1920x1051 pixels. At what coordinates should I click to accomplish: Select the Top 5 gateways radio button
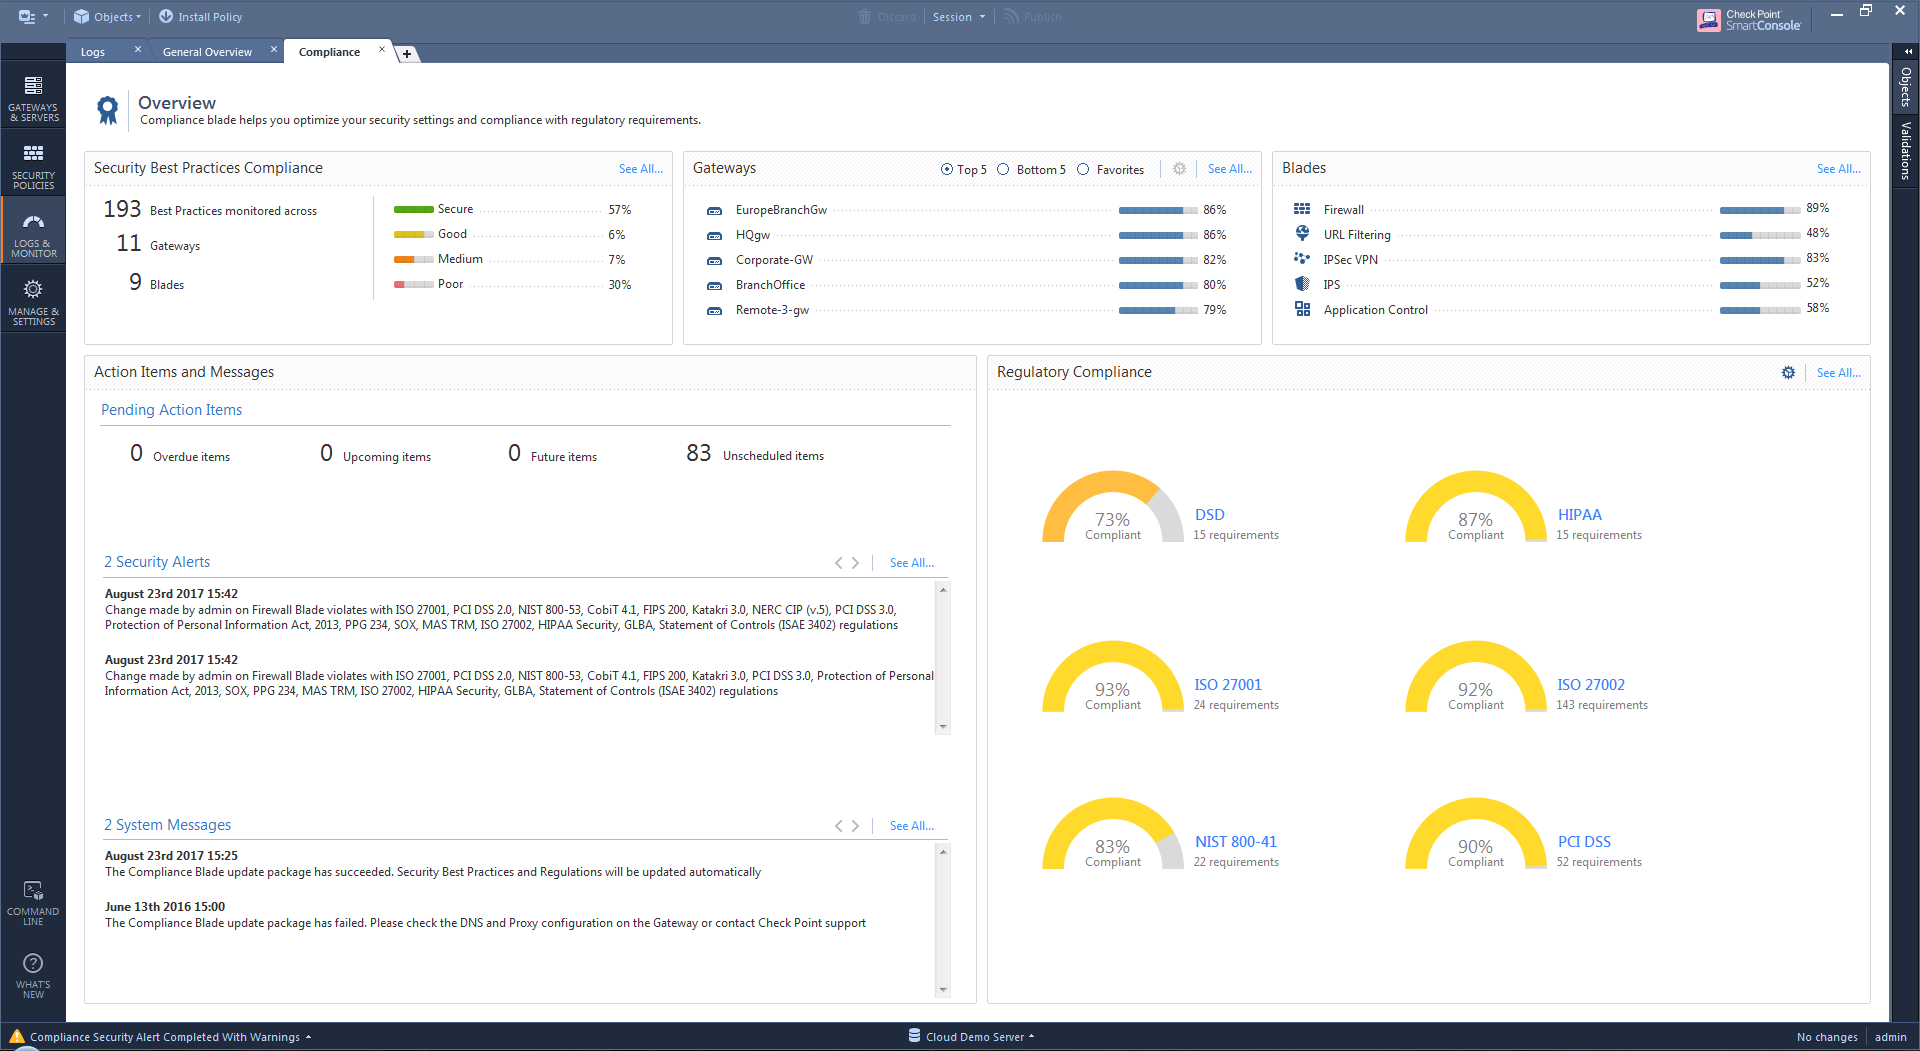946,169
